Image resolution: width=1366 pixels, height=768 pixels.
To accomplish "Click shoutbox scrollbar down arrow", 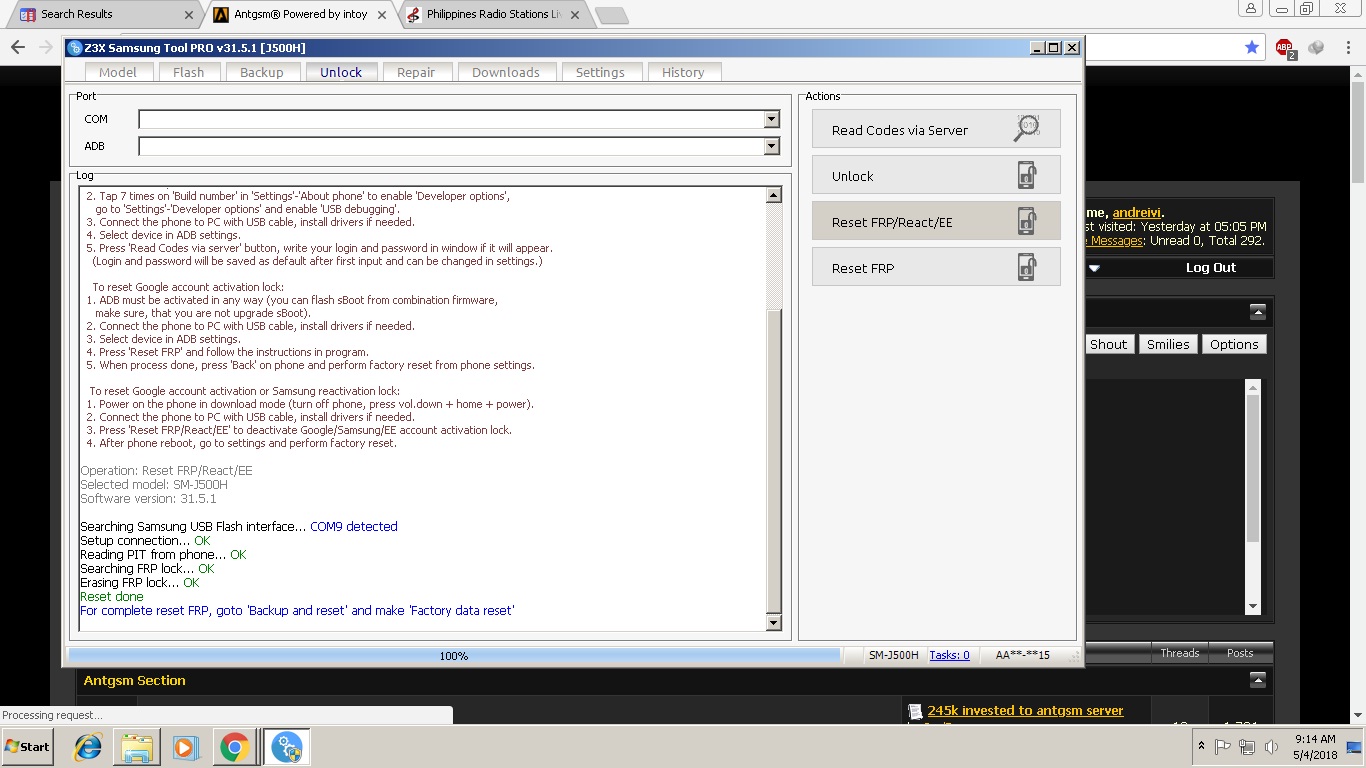I will 1253,607.
